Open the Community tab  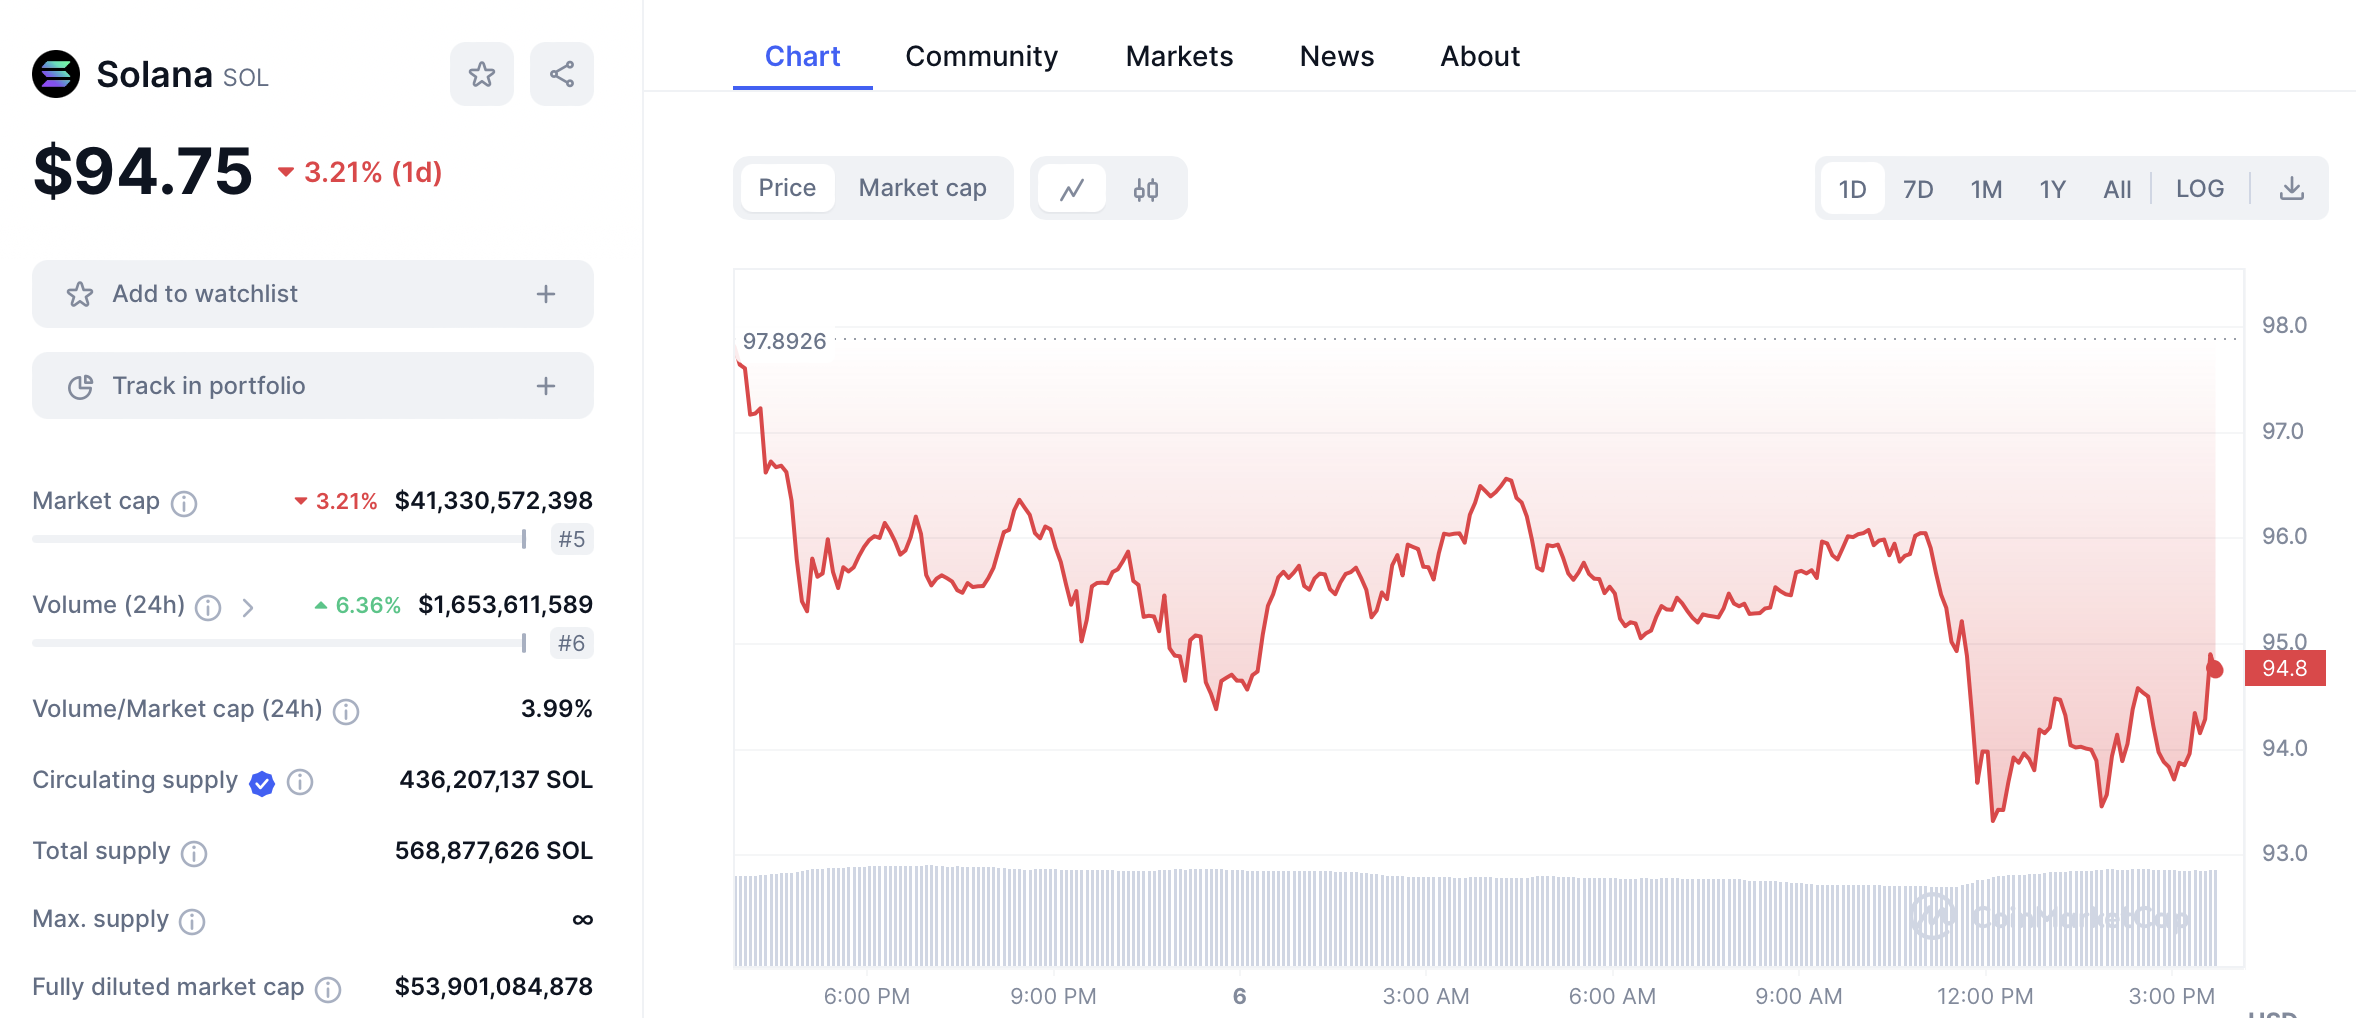click(x=981, y=56)
